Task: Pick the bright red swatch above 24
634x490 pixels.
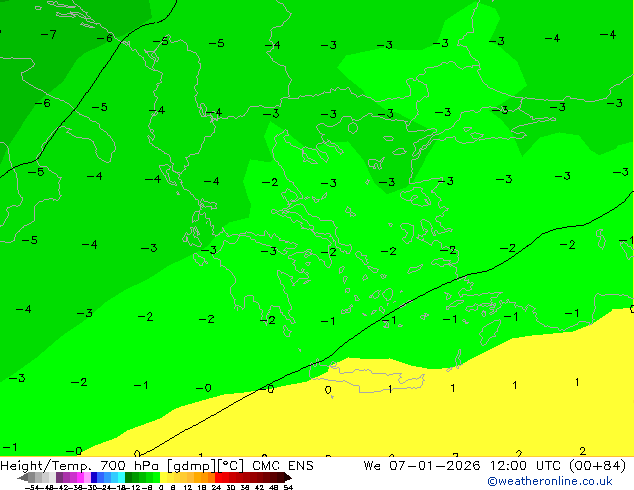Action: (x=218, y=477)
